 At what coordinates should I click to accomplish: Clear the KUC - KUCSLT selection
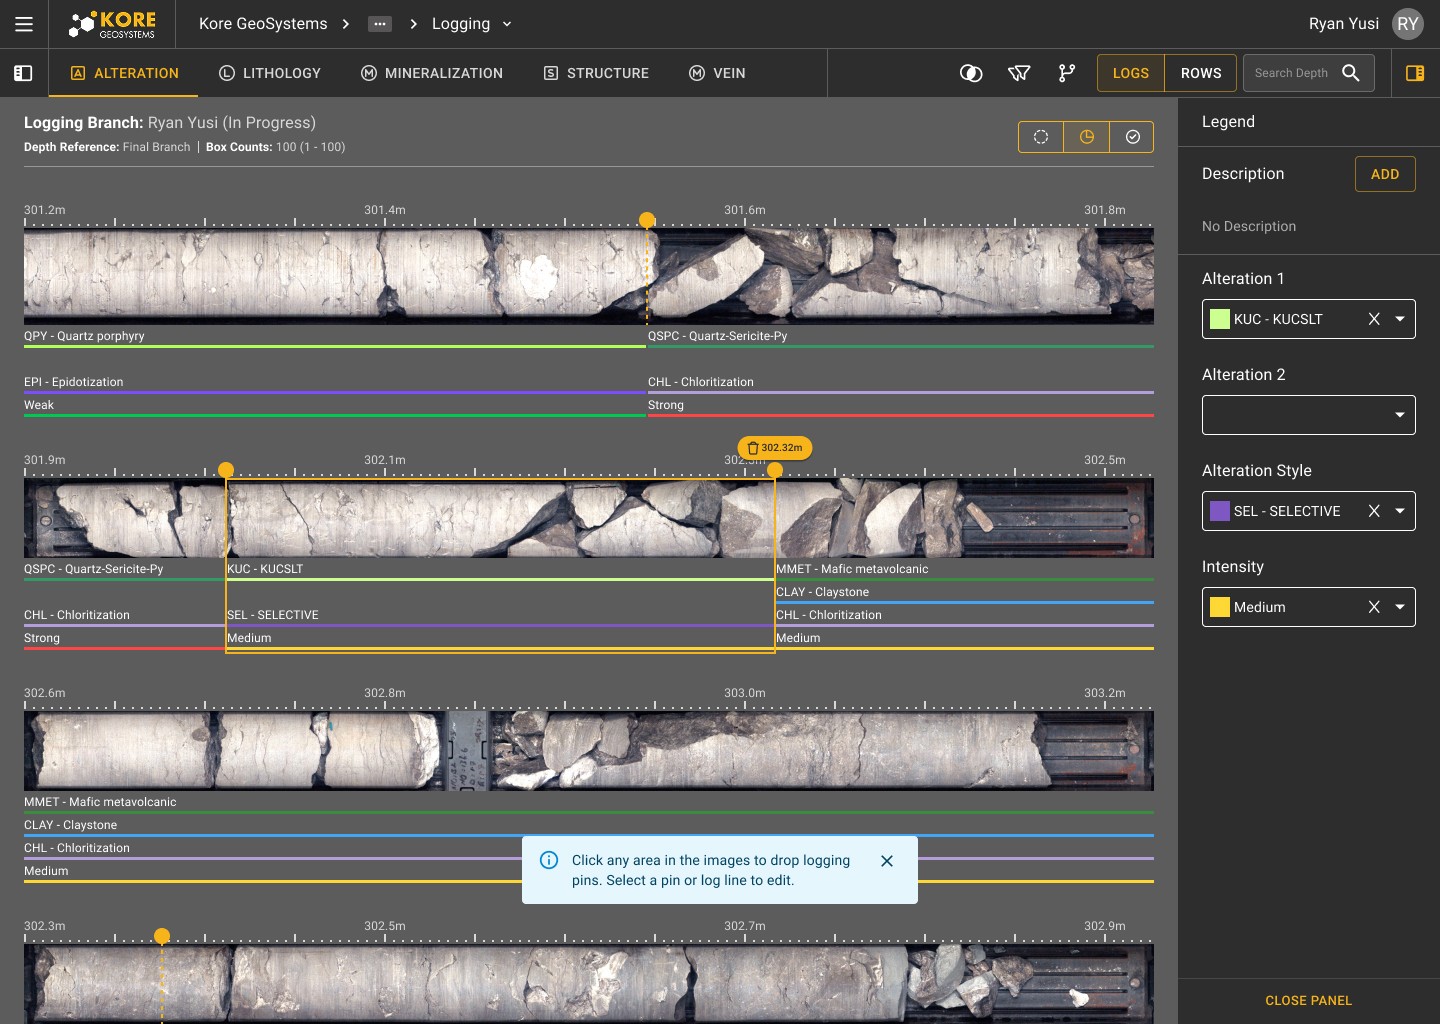click(x=1374, y=319)
